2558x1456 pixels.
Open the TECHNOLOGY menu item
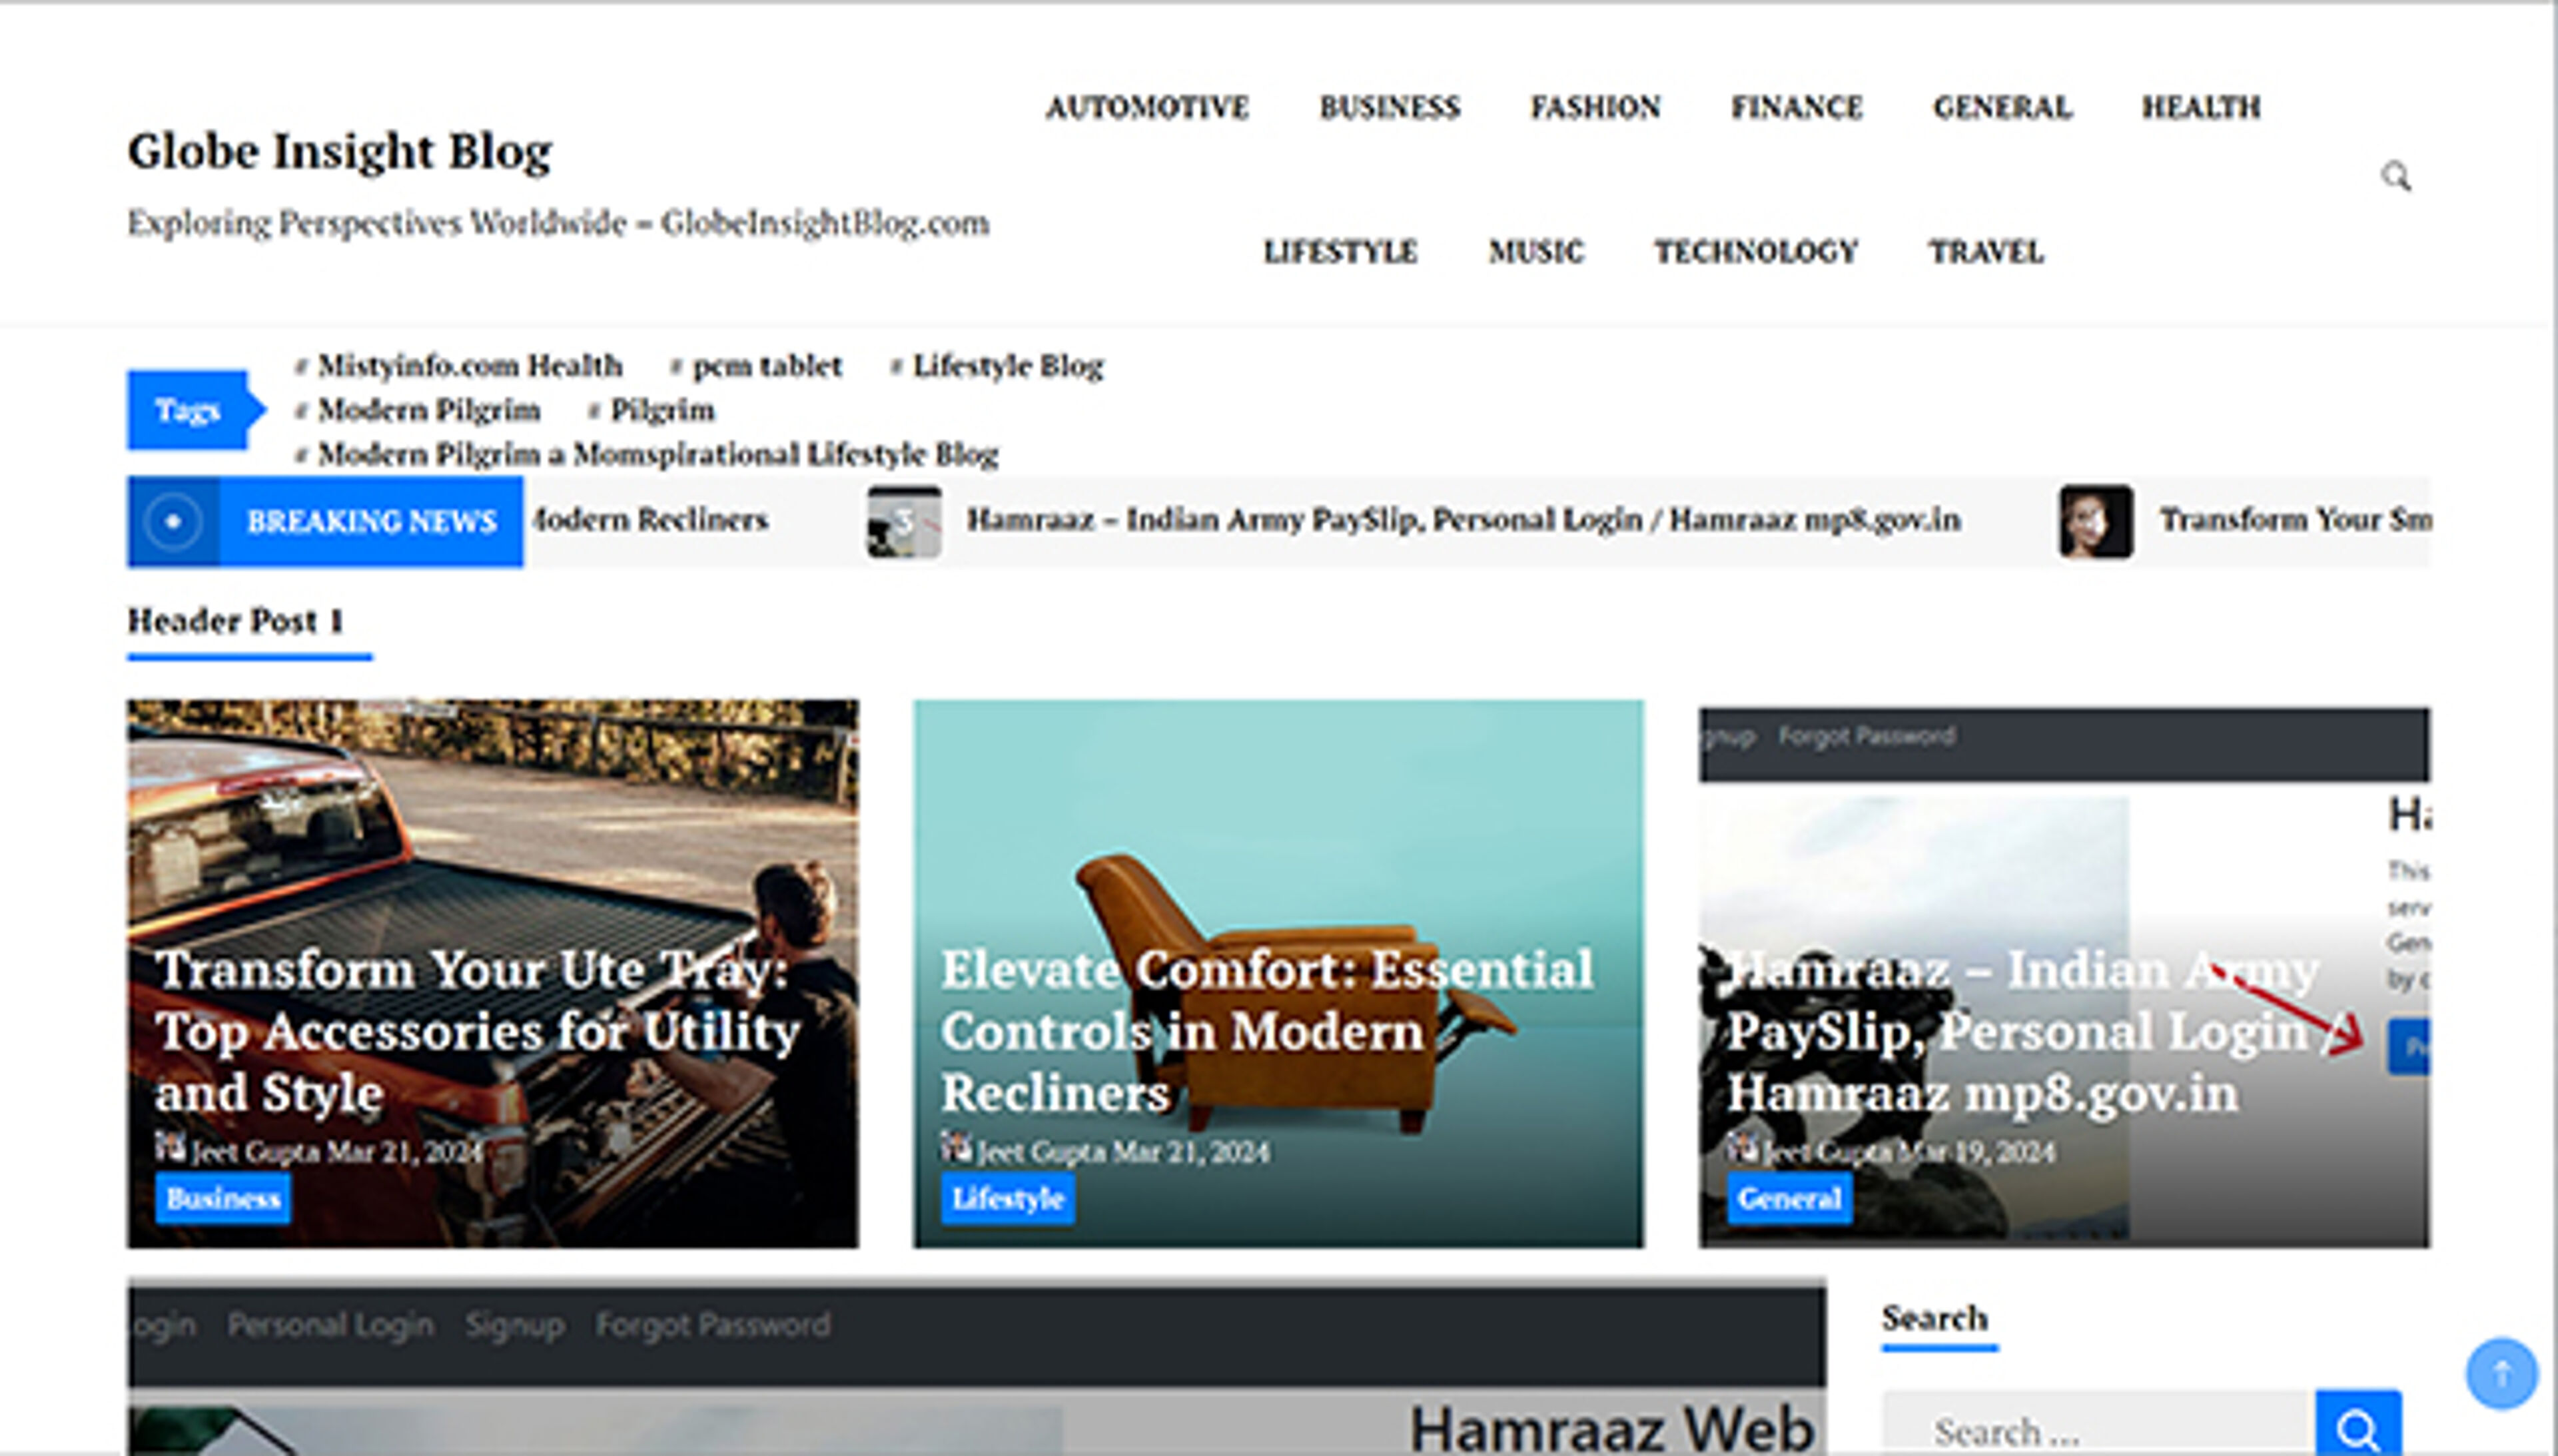[1755, 252]
